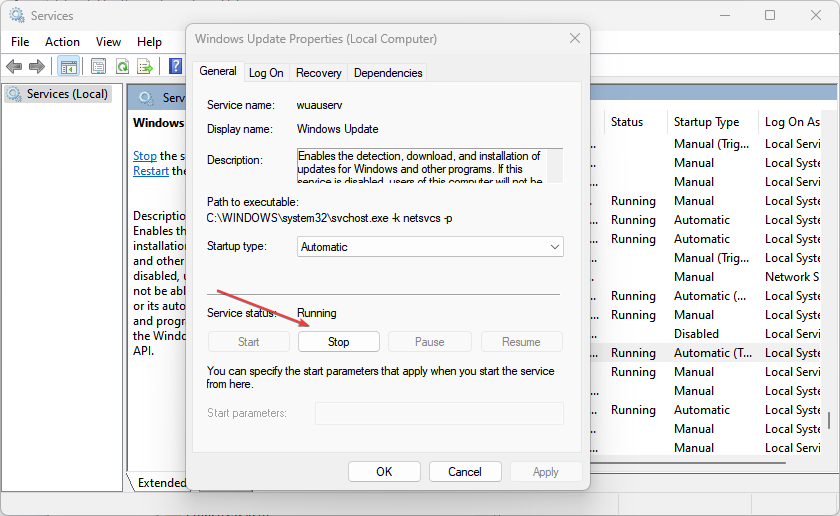Open the blue Help toolbar icon
This screenshot has height=516, width=840.
coord(175,66)
